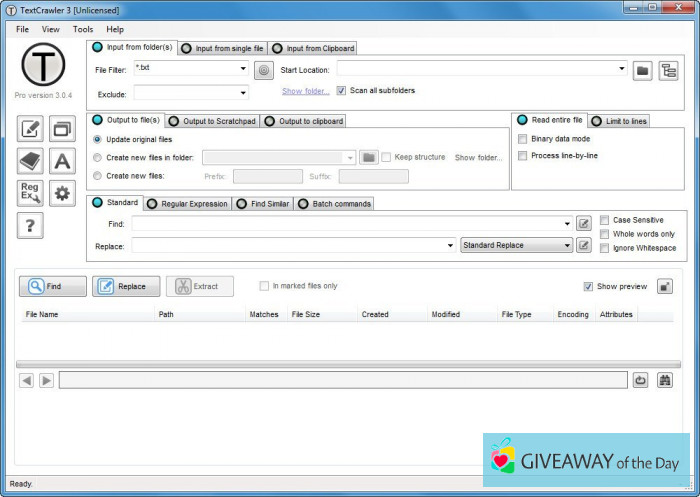Open the scratchpad editor icon in sidebar

click(30, 129)
